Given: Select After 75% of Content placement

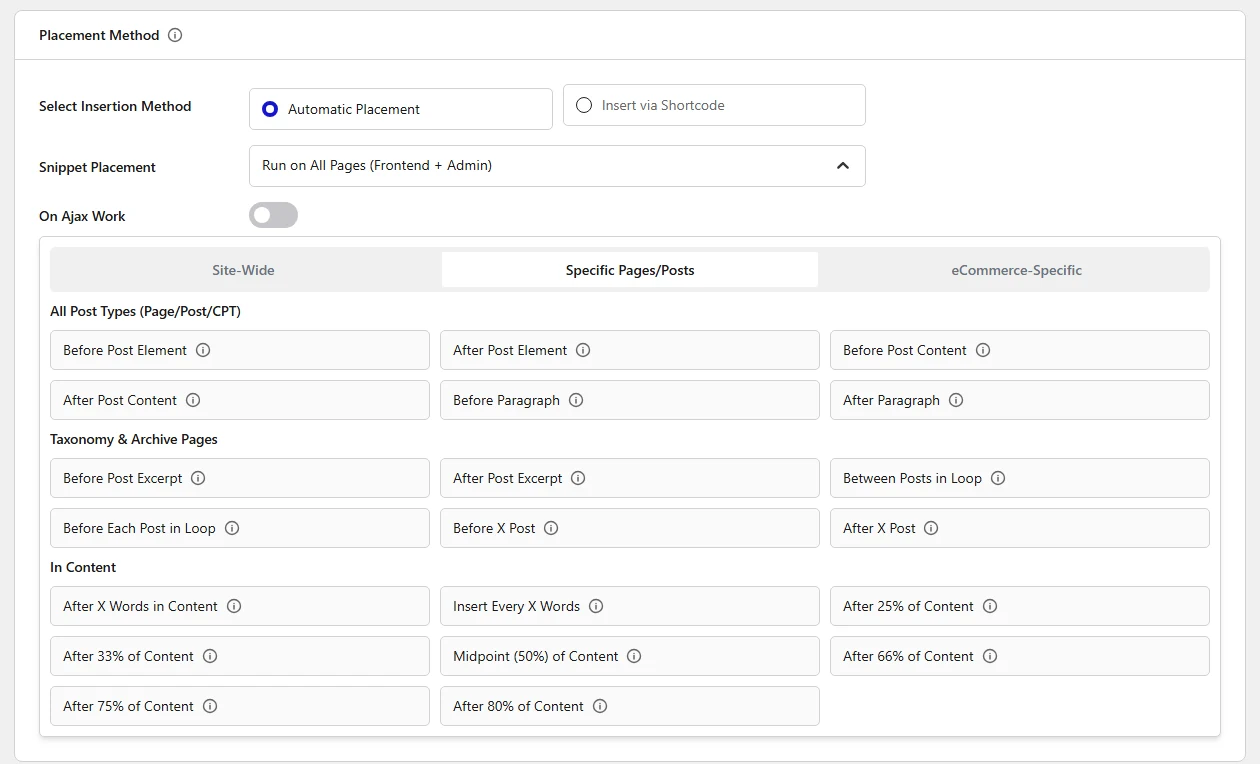Looking at the screenshot, I should (x=240, y=706).
